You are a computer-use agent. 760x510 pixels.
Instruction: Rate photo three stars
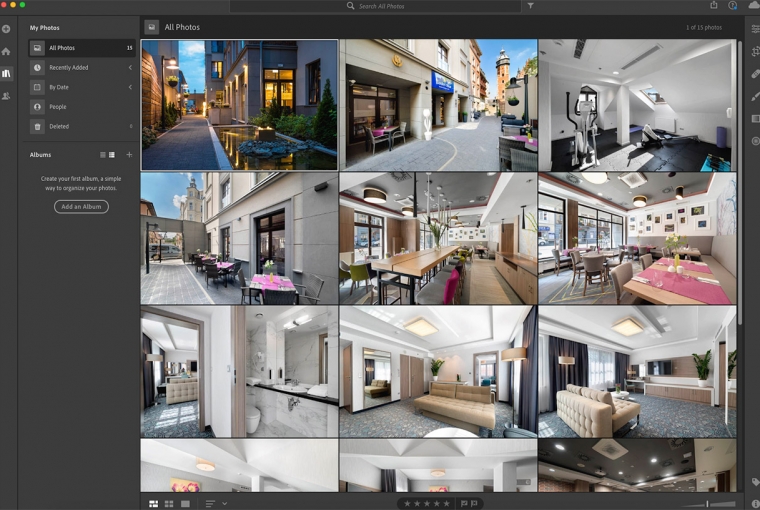tap(427, 504)
